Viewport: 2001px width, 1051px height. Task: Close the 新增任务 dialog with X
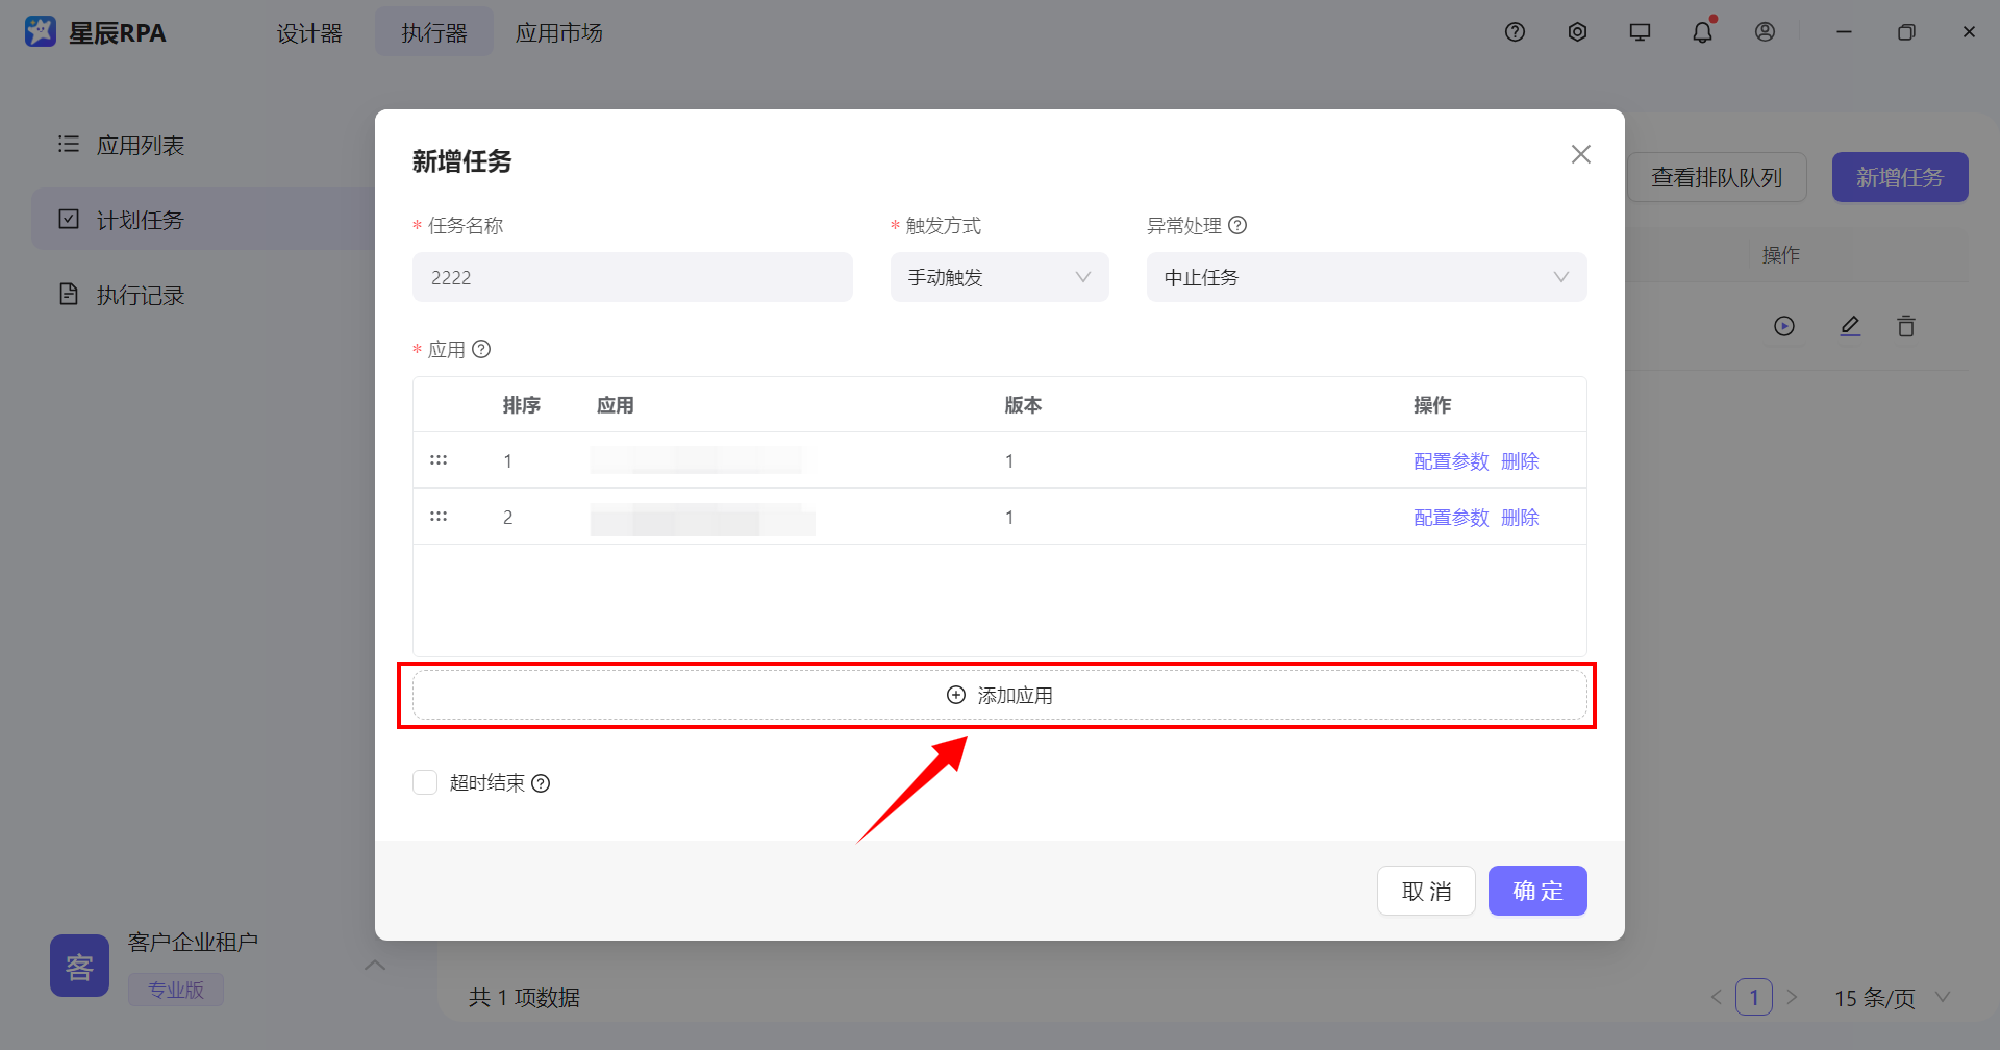pyautogui.click(x=1580, y=154)
